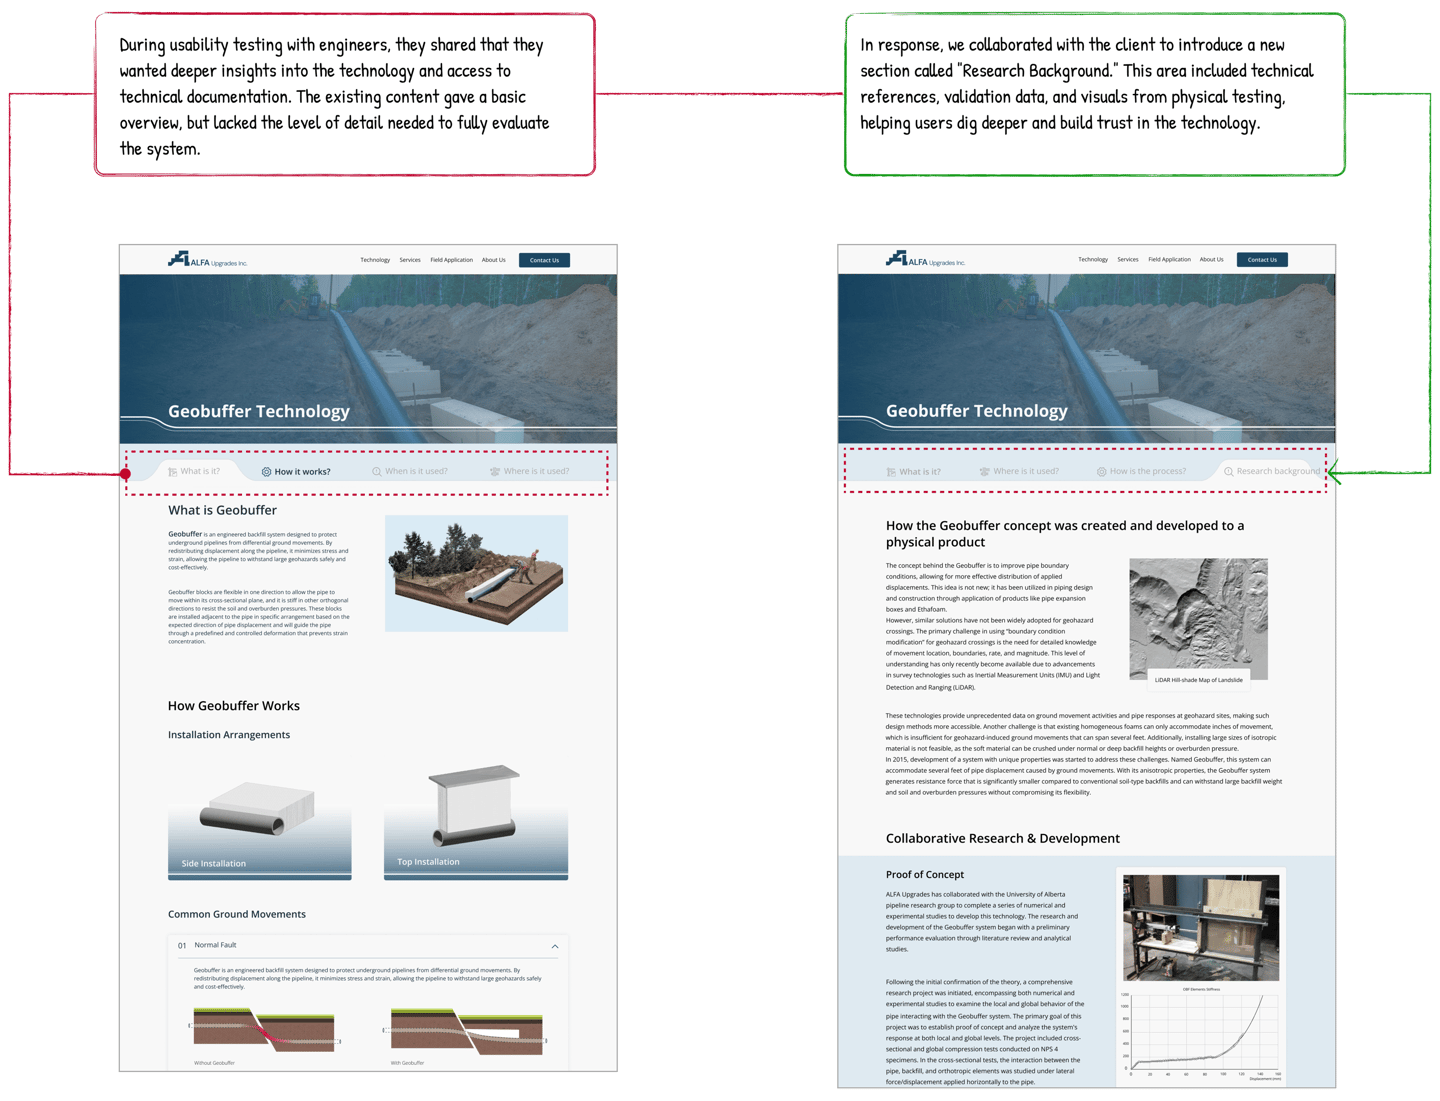Click the ALFA Upgrades logo in the right mockup
The width and height of the screenshot is (1440, 1101).
925,260
